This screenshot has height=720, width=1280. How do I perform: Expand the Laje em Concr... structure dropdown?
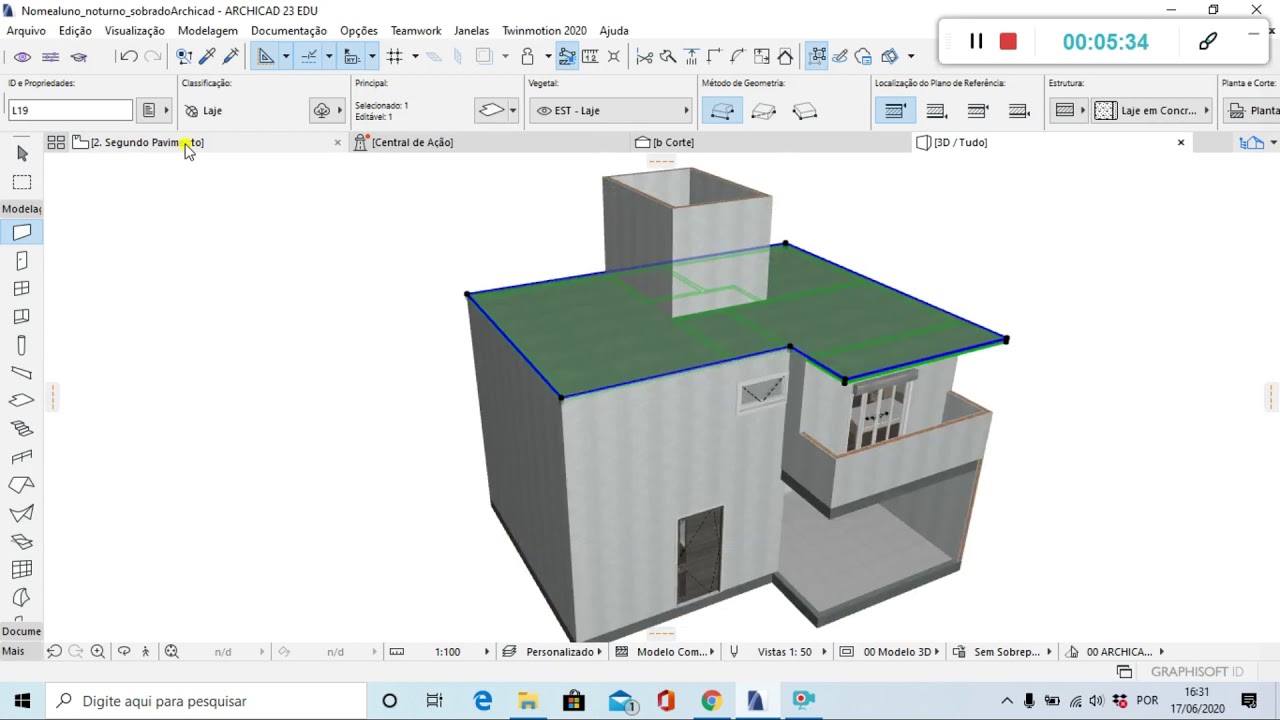(1152, 111)
